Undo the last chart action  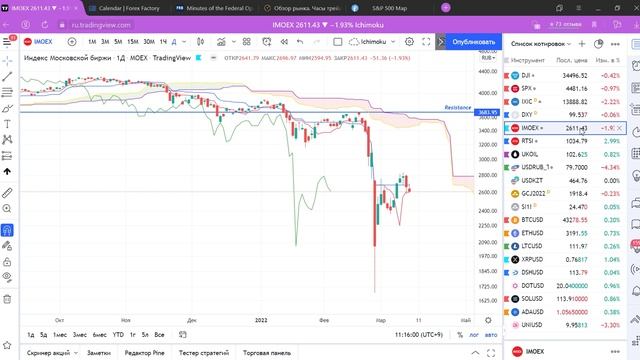coord(300,42)
